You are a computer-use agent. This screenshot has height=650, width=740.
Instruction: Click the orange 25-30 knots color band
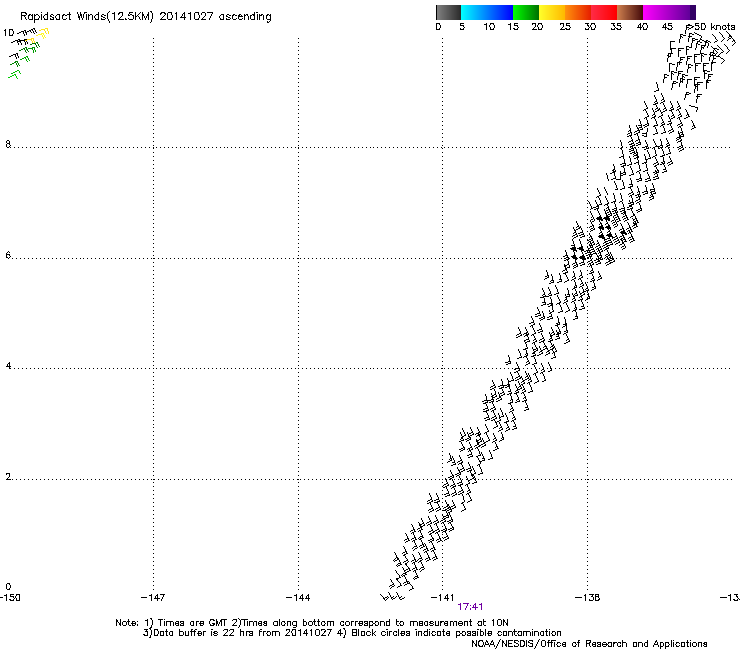[578, 12]
